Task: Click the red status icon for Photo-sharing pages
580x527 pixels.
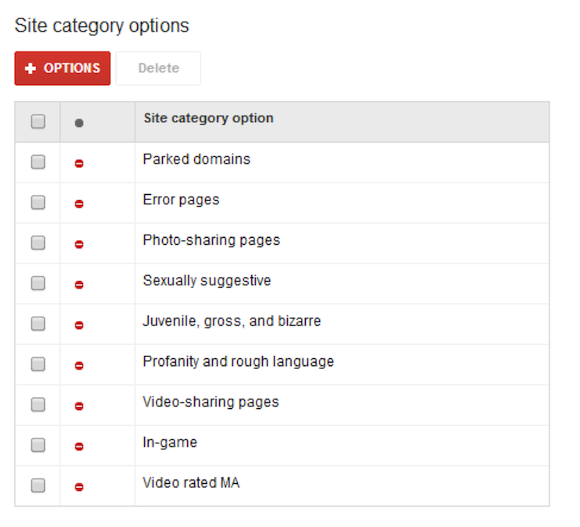Action: coord(79,244)
